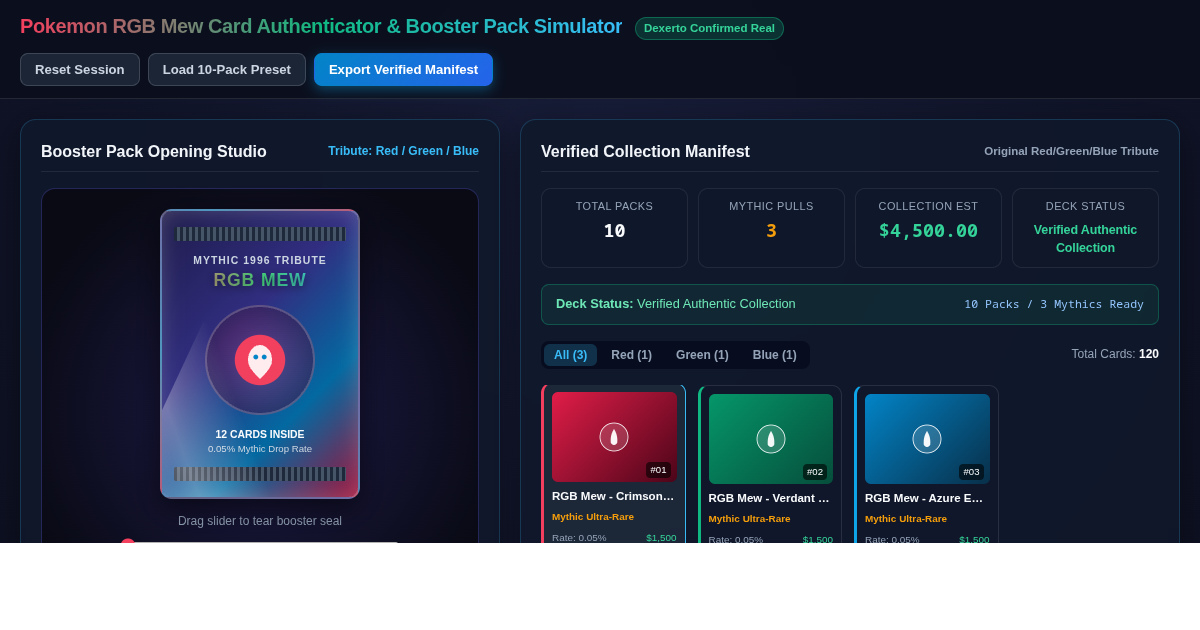This screenshot has height=630, width=1200.
Task: Click the Rate: 0.05% text on Azure card
Action: tap(892, 539)
